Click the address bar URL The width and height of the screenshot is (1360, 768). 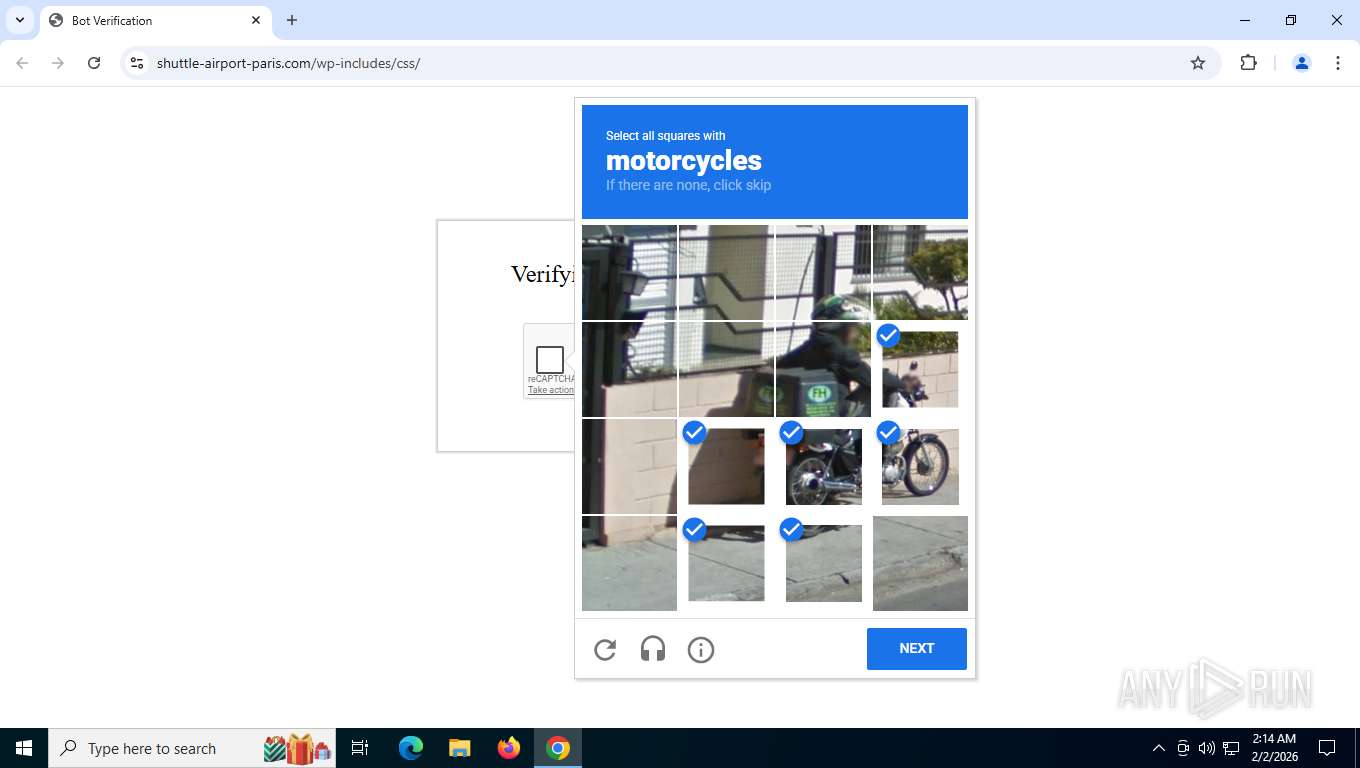(x=288, y=63)
